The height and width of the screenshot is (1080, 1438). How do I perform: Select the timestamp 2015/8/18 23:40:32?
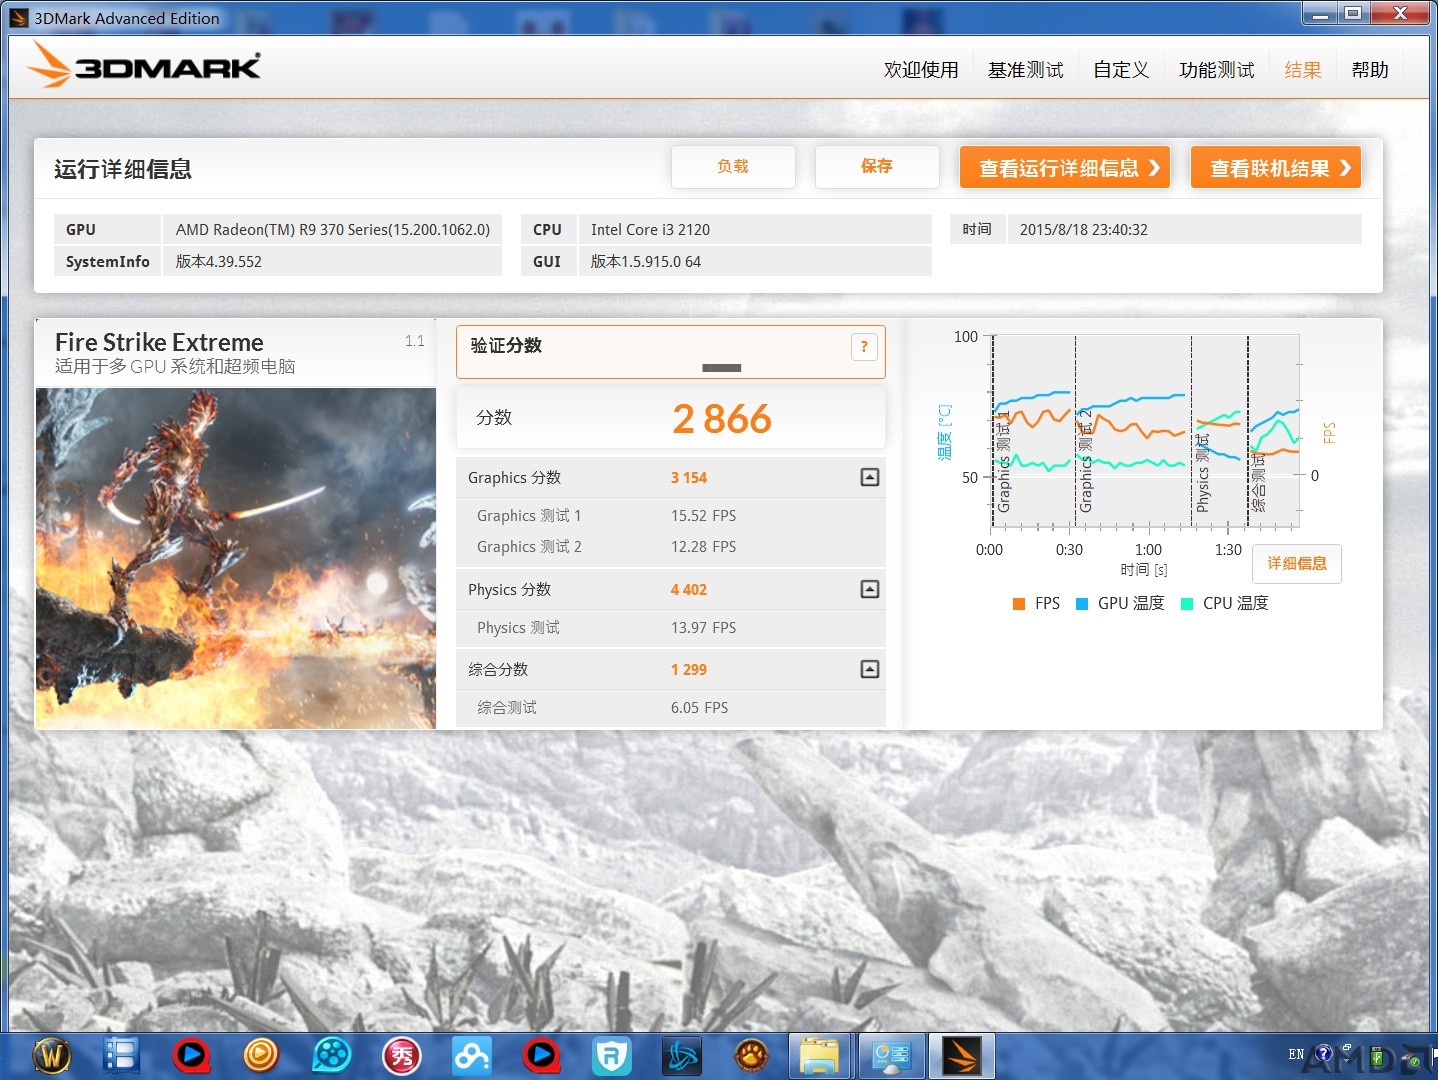1084,230
